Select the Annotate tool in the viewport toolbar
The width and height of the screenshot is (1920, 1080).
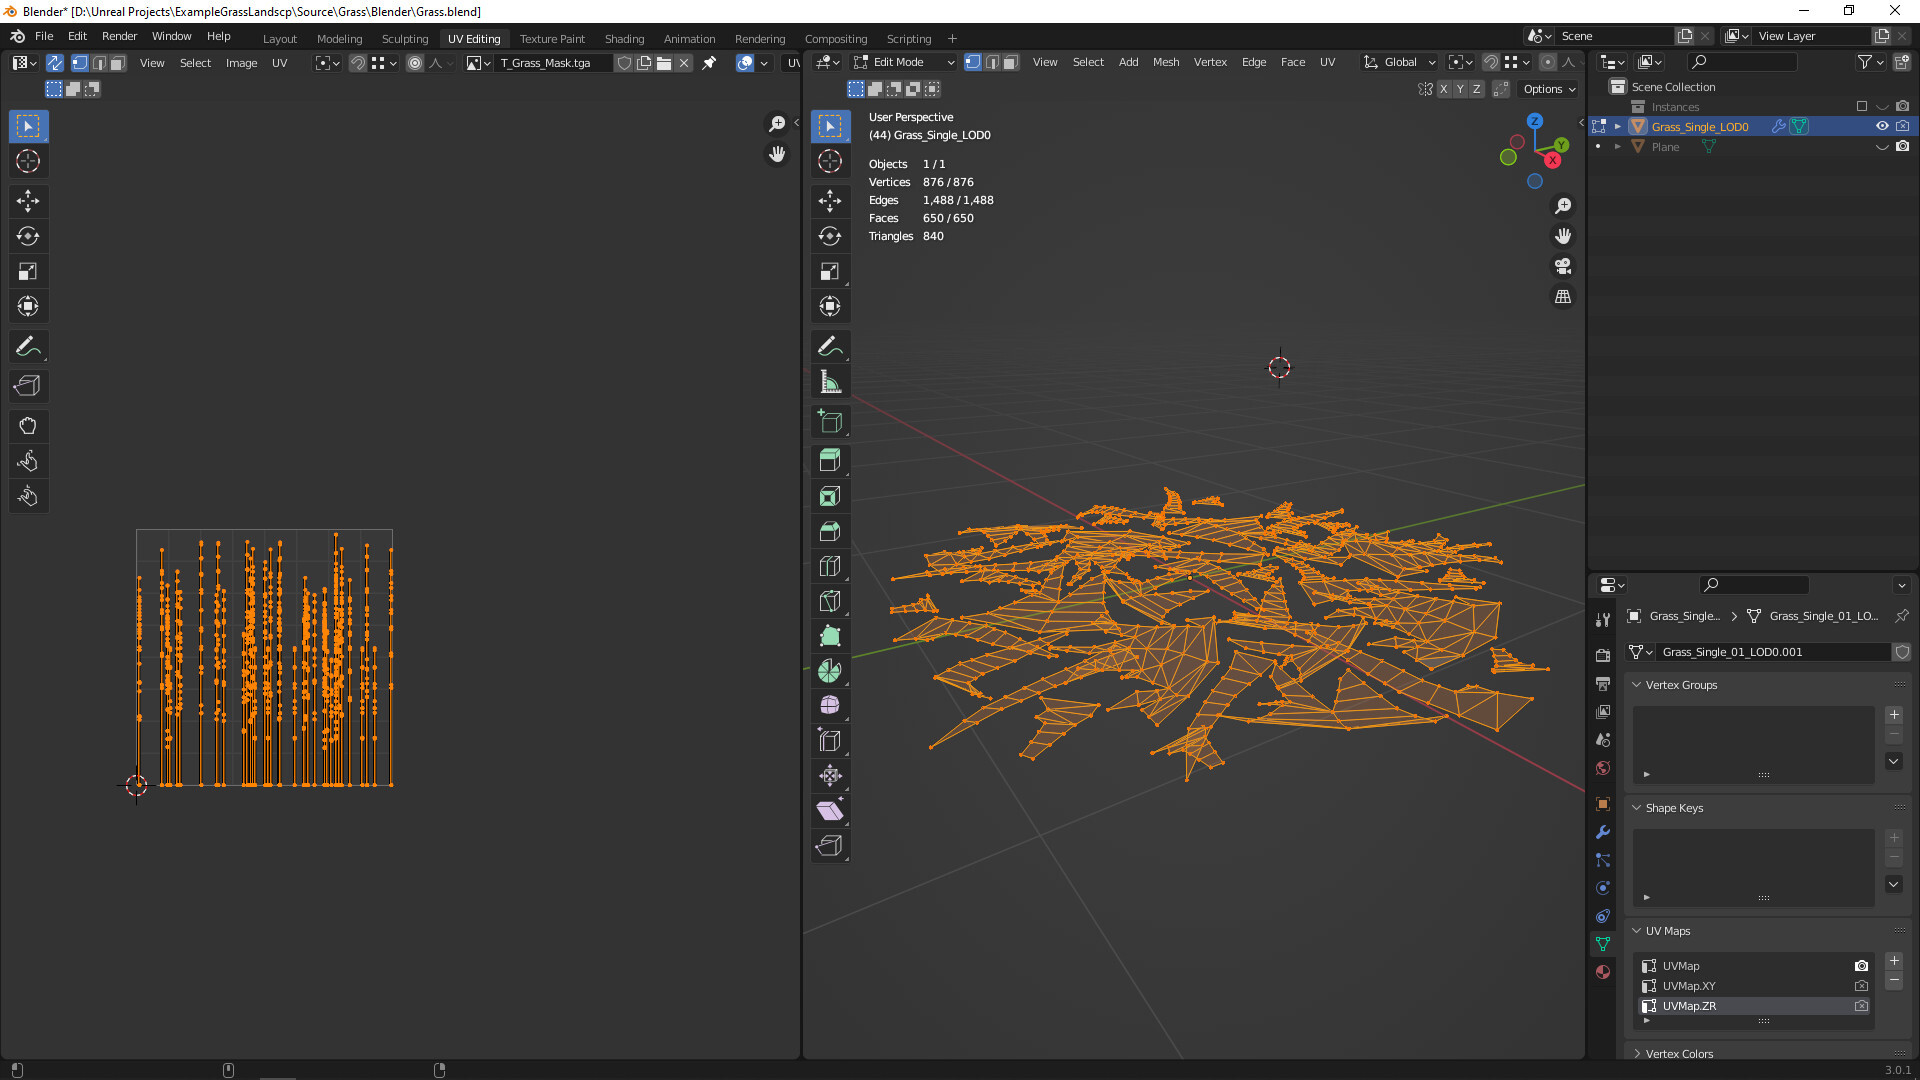pos(830,346)
